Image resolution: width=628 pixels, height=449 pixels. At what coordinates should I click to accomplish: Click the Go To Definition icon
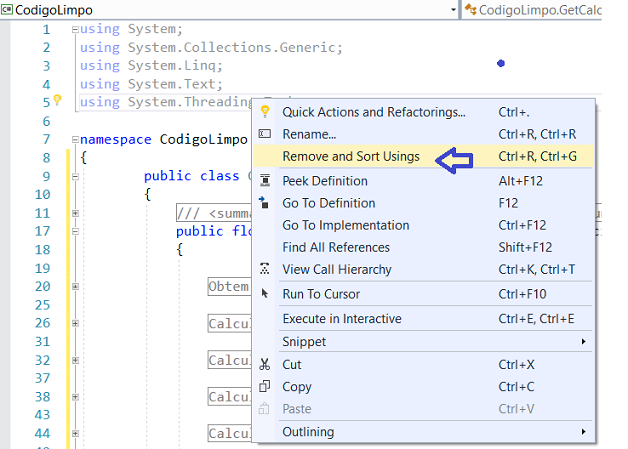265,203
